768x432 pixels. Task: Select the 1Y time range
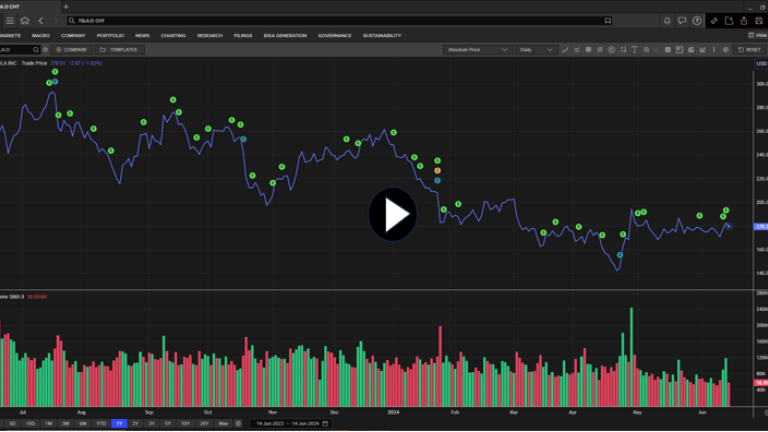pyautogui.click(x=119, y=423)
